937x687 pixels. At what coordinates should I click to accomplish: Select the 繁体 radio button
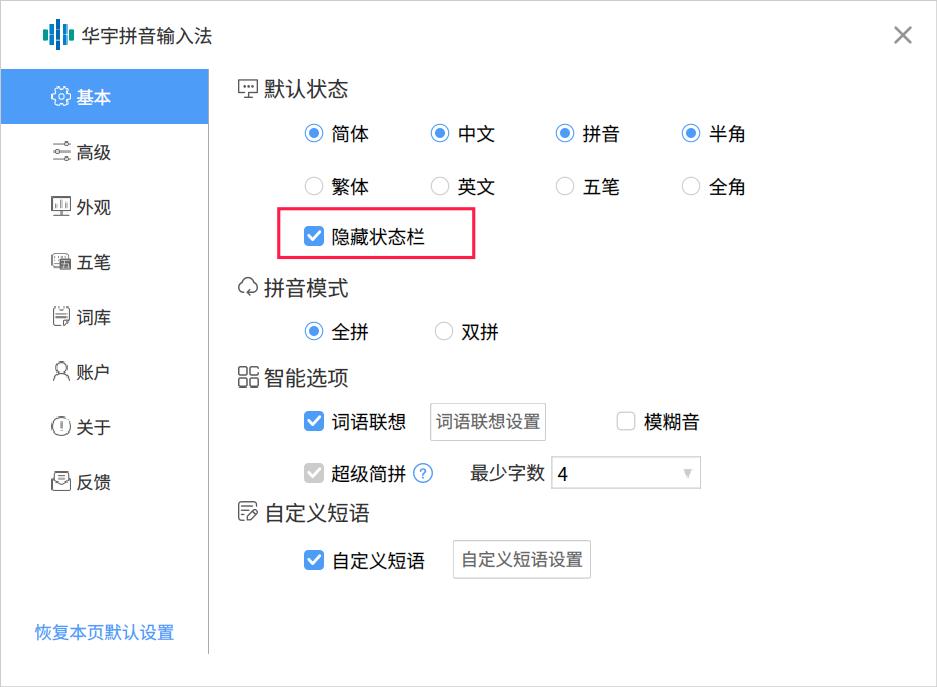coord(313,186)
